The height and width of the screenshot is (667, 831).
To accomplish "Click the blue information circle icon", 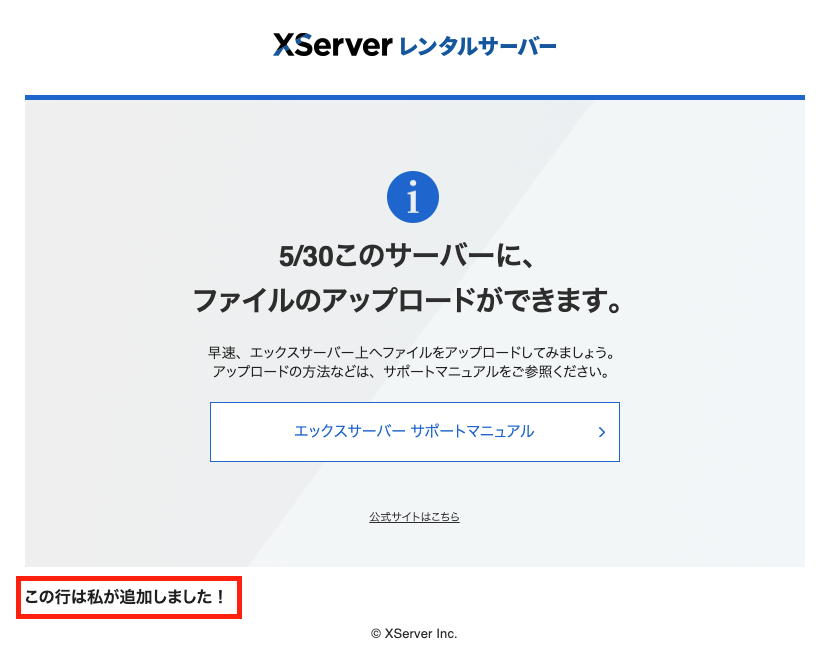I will pos(413,197).
